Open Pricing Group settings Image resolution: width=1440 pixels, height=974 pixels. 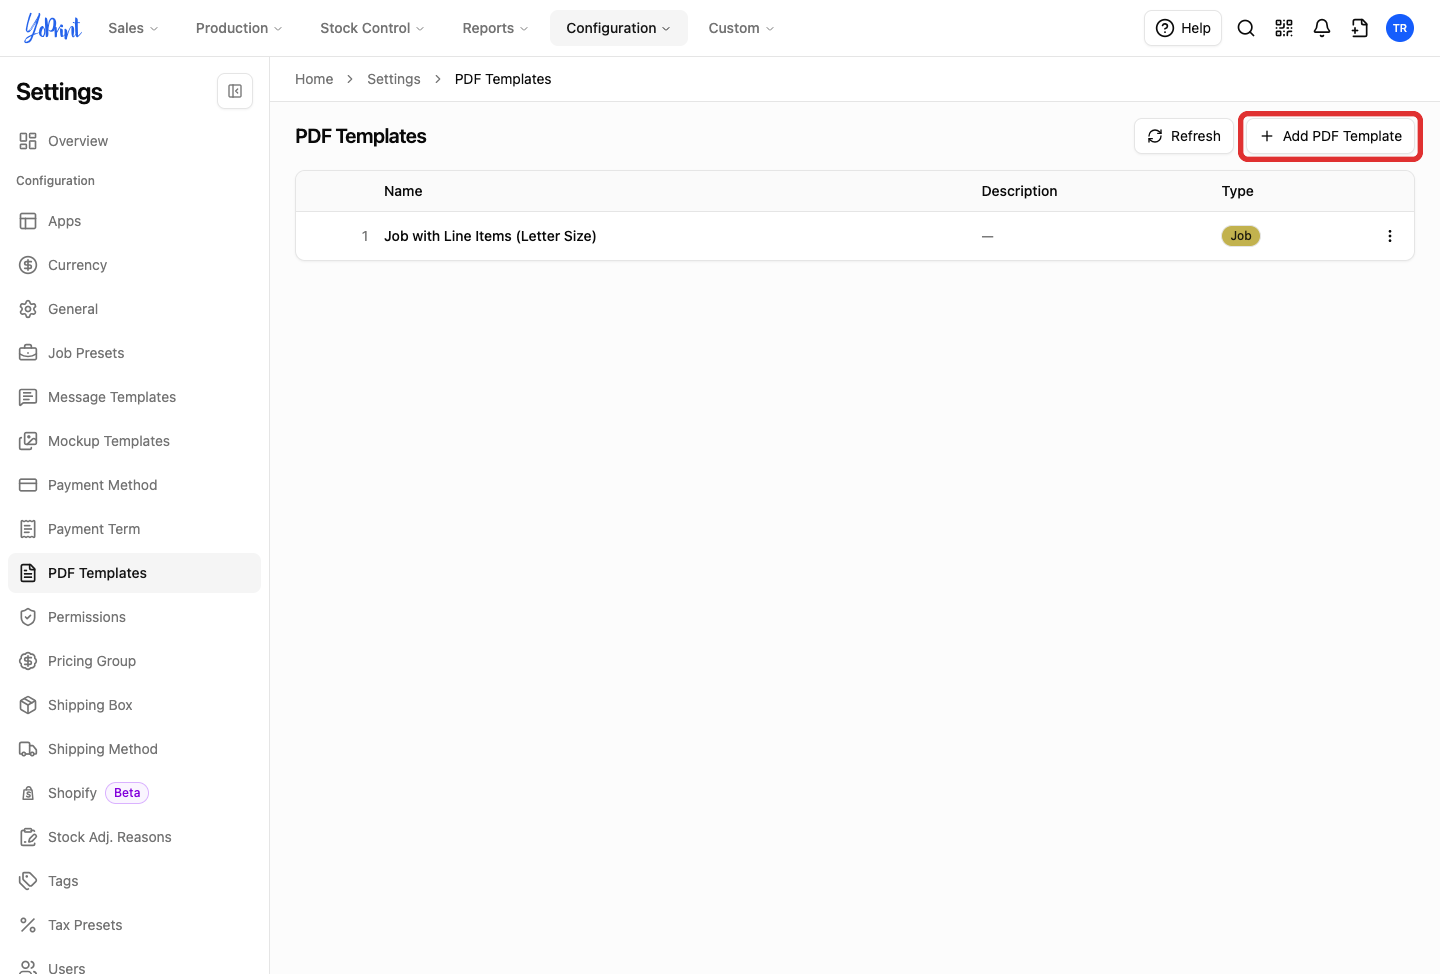[134, 661]
